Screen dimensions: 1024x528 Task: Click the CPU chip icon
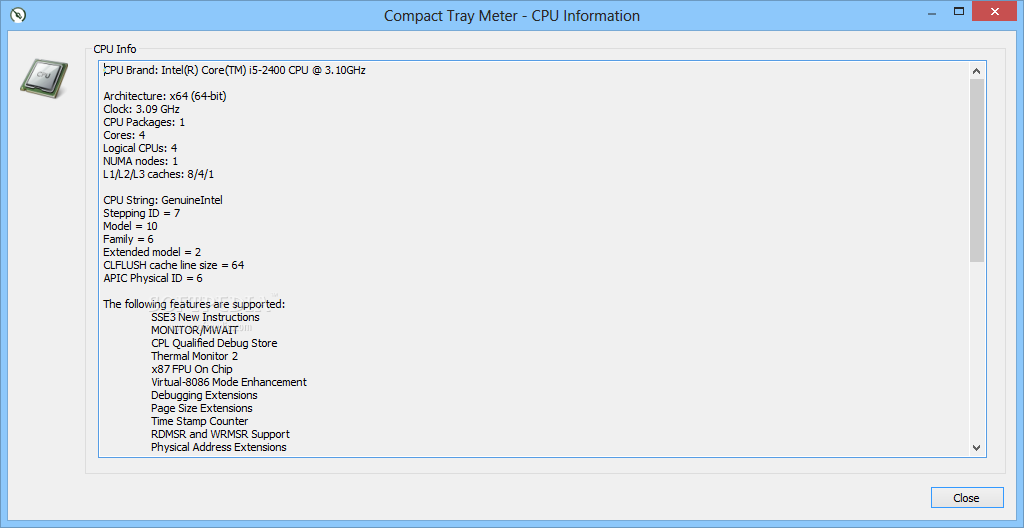pyautogui.click(x=44, y=77)
